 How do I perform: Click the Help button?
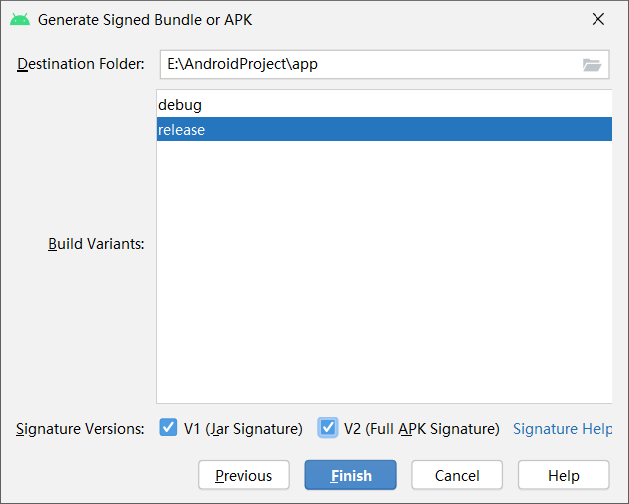[563, 475]
